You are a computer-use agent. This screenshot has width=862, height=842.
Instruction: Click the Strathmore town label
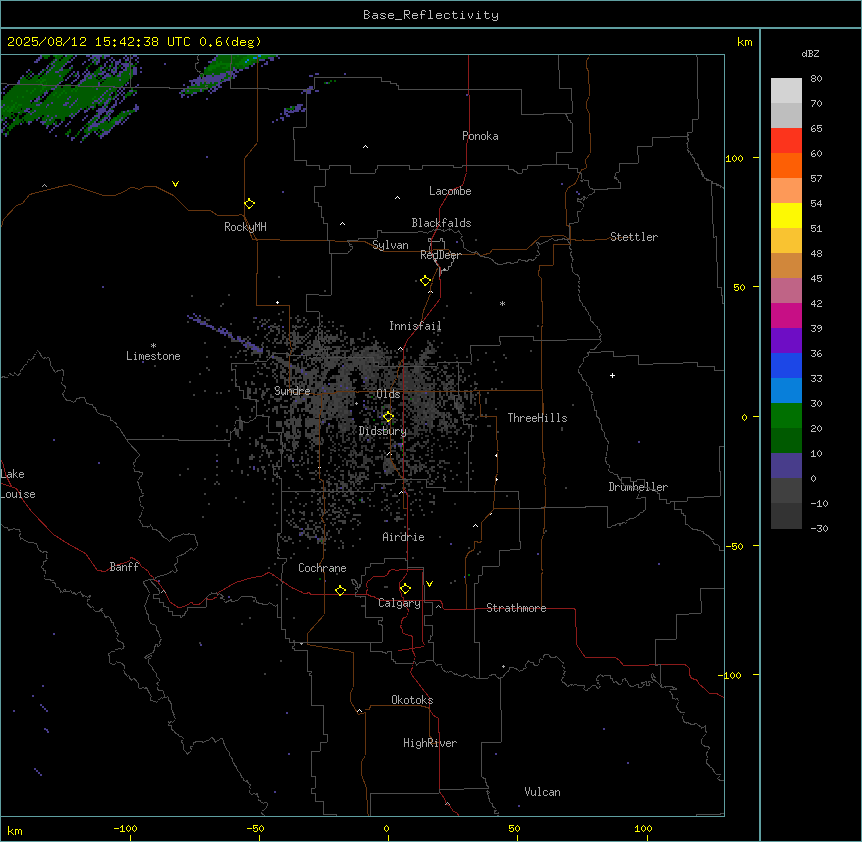(x=516, y=608)
